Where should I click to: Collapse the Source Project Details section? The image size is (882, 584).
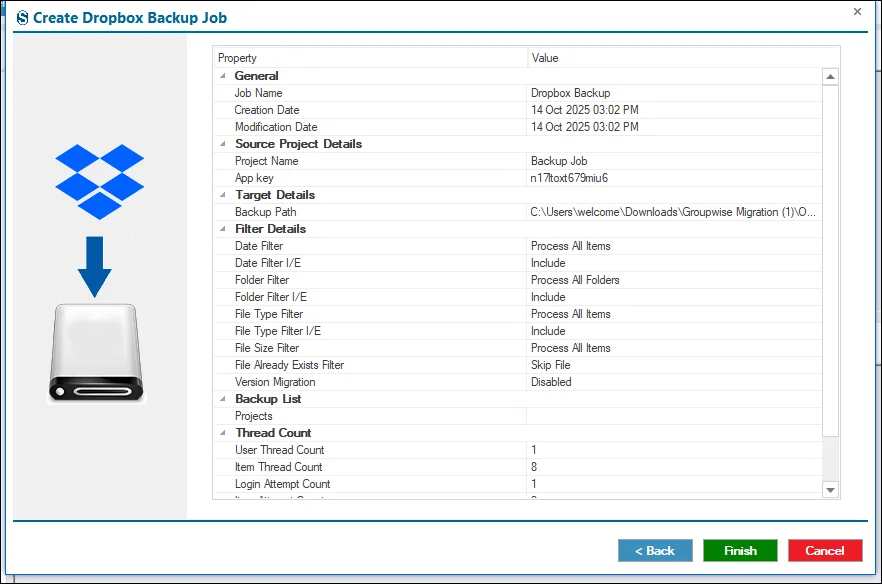click(223, 144)
